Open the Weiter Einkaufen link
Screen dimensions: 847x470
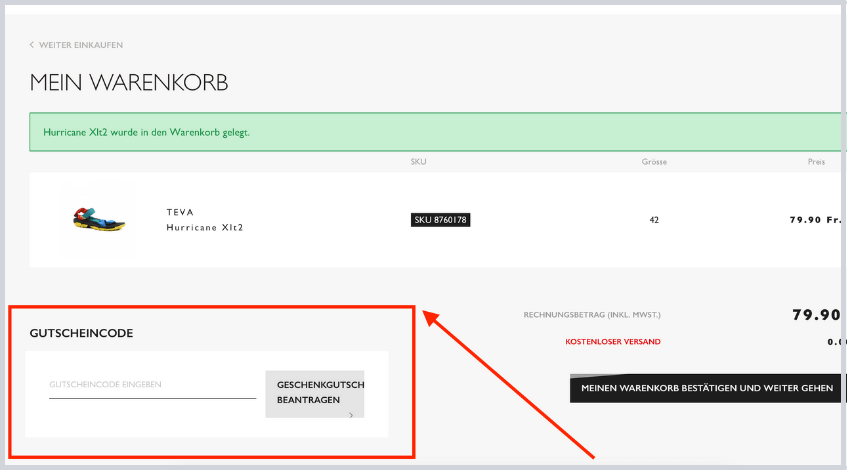pyautogui.click(x=80, y=45)
